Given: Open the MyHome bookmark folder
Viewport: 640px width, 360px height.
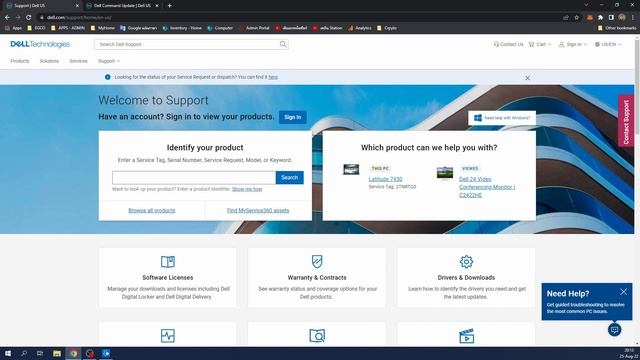Looking at the screenshot, I should (103, 28).
